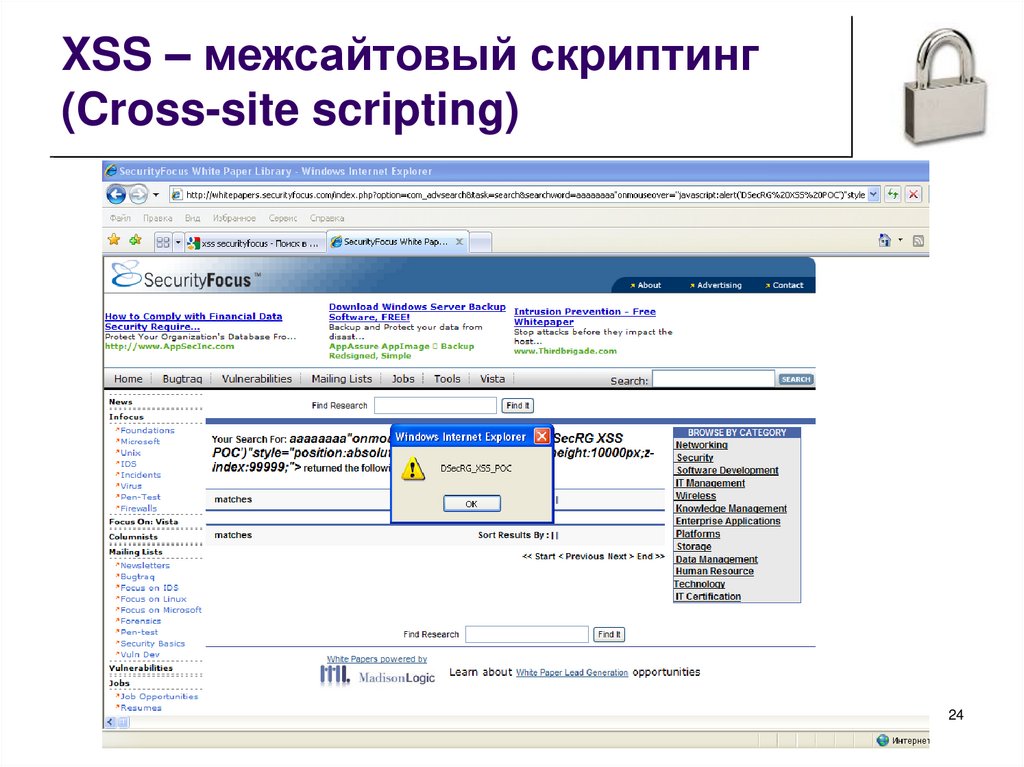Open the How to Comply with Financial Data ad
This screenshot has width=1024, height=767.
click(x=193, y=321)
